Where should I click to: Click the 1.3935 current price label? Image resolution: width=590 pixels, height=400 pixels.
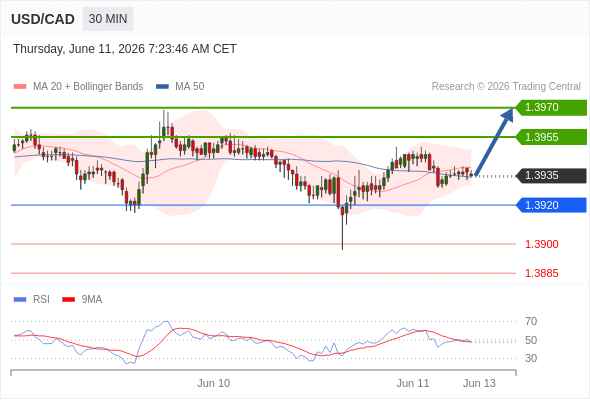coord(551,175)
